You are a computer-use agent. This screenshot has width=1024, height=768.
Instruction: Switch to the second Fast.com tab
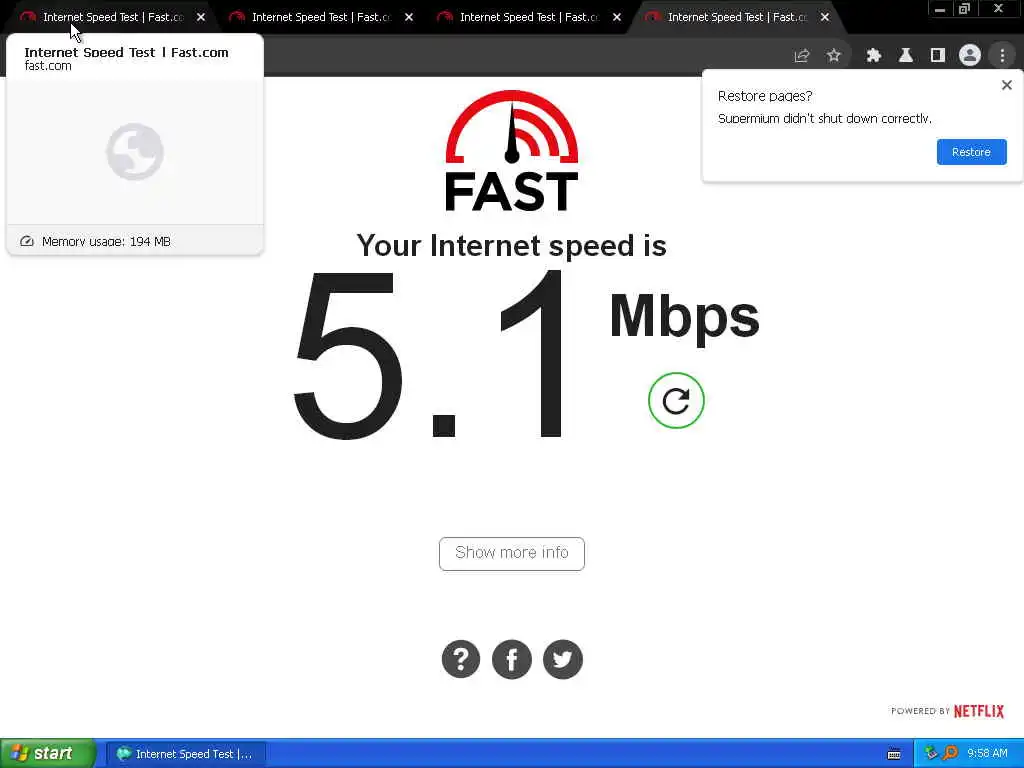click(x=312, y=17)
